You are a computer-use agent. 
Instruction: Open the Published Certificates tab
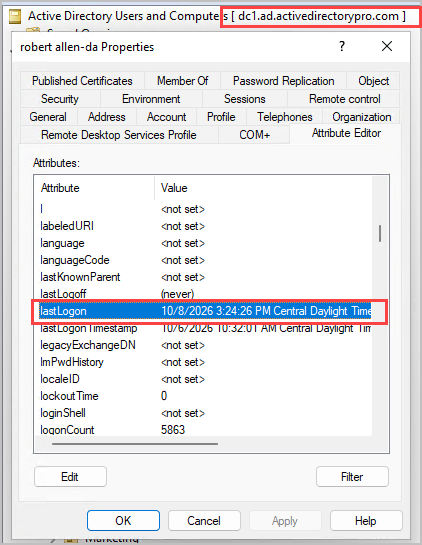tap(82, 81)
